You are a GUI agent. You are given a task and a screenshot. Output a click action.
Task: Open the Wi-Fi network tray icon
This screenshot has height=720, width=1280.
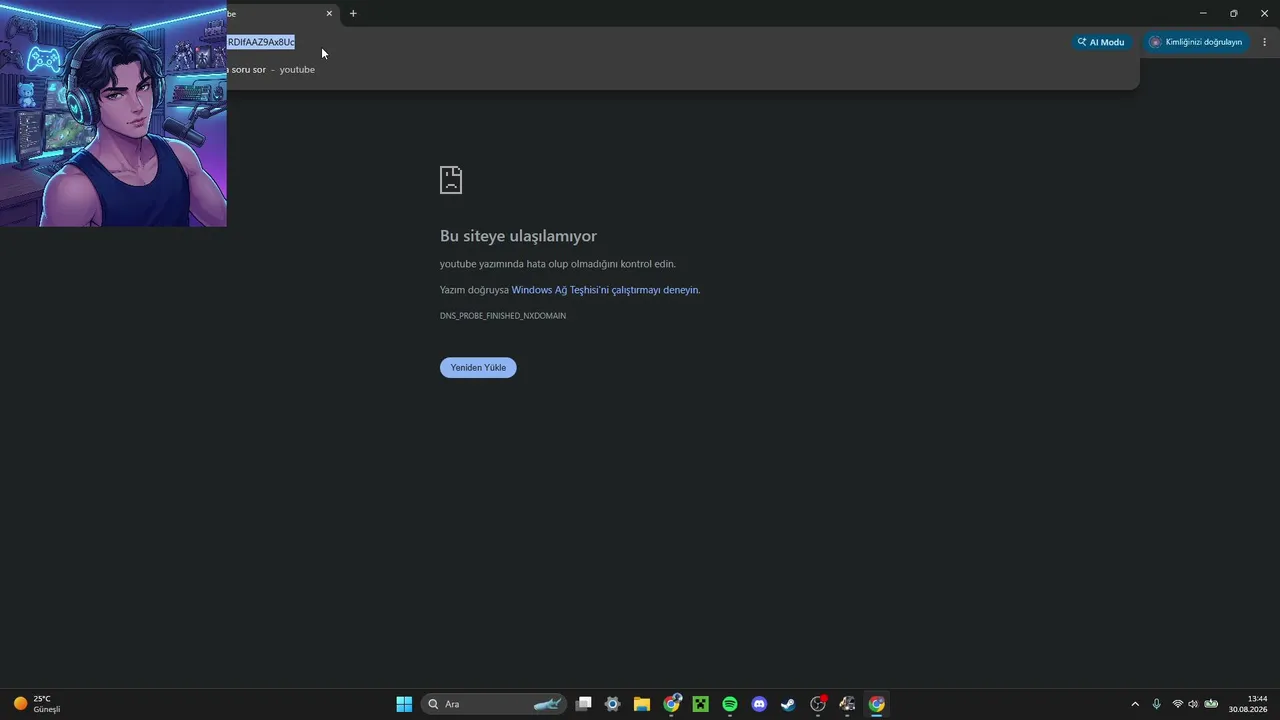pos(1178,704)
